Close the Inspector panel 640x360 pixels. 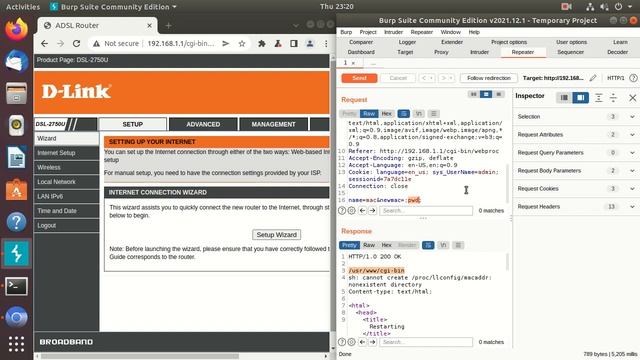pyautogui.click(x=633, y=98)
